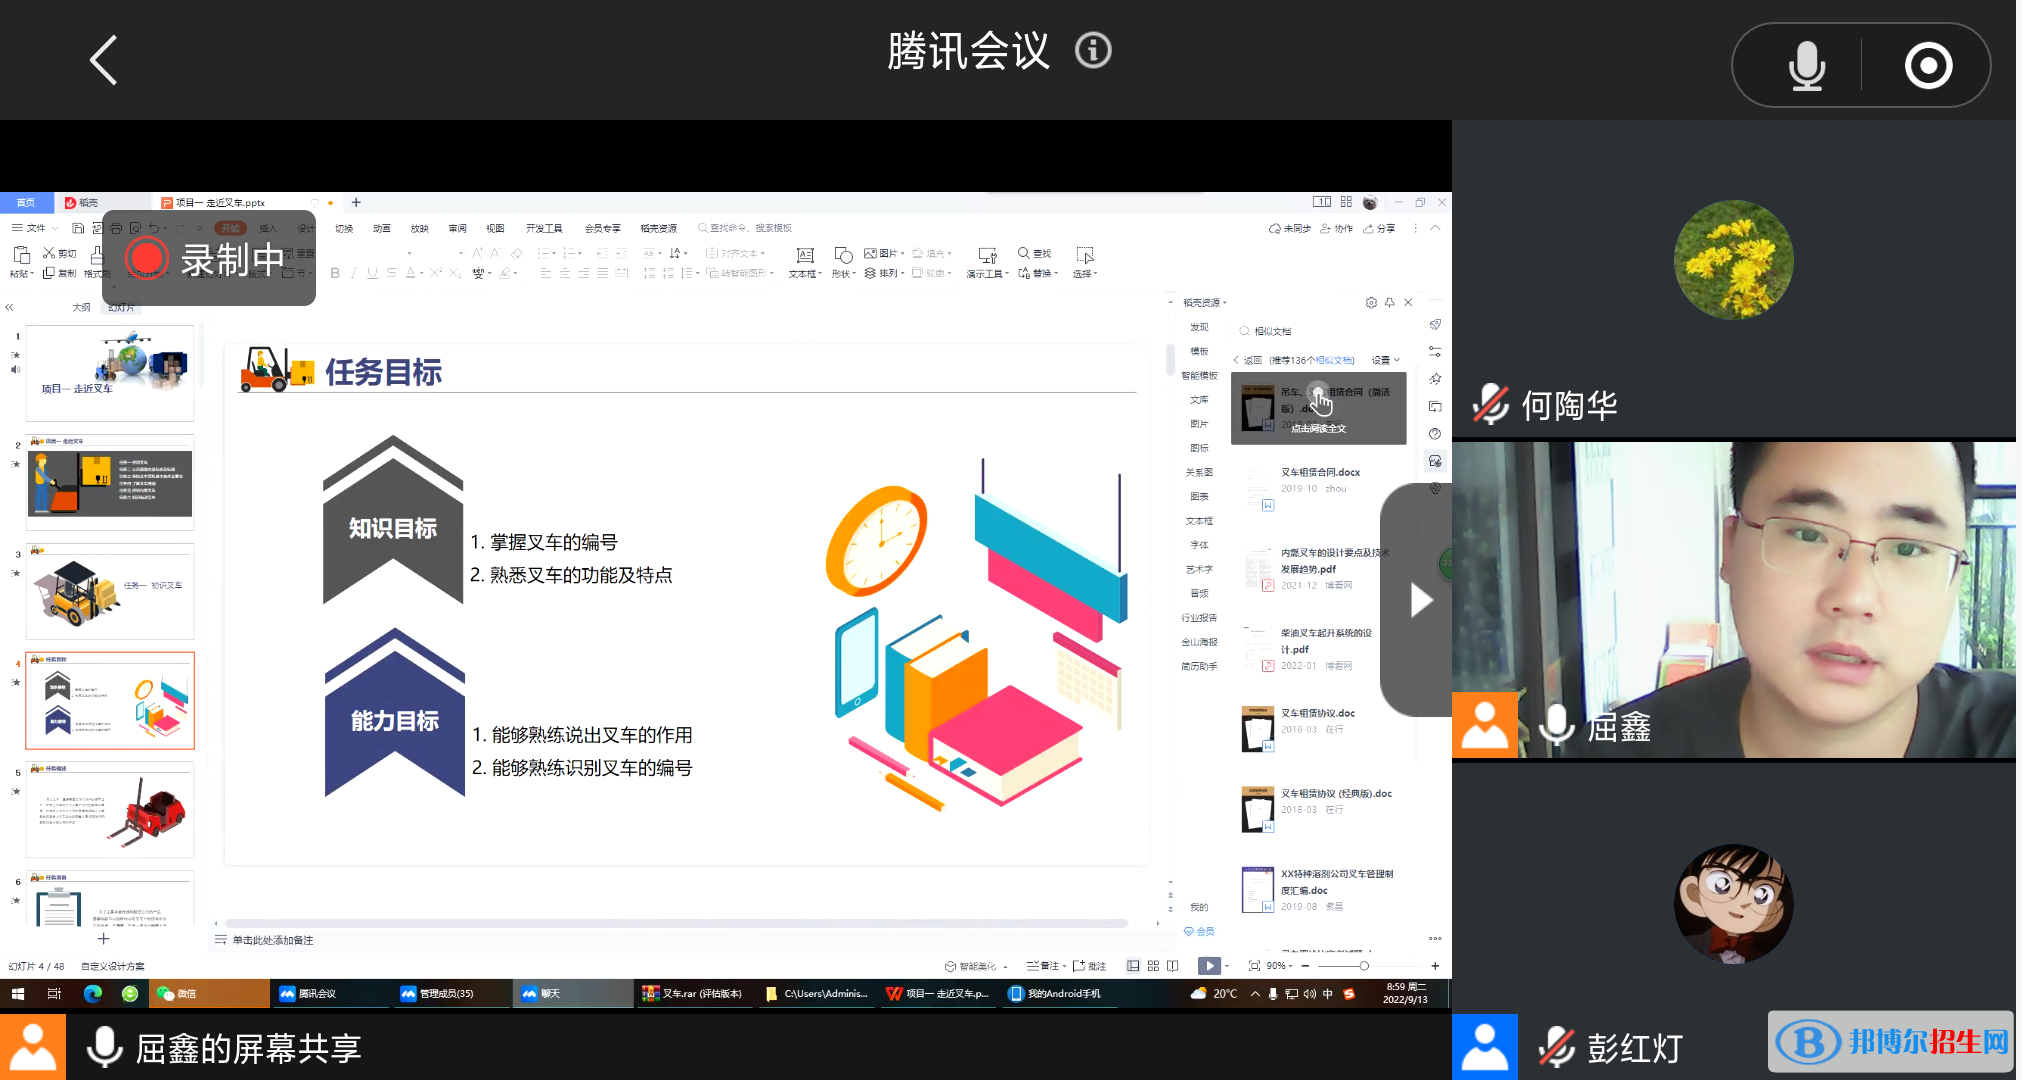The height and width of the screenshot is (1083, 2024).
Task: Select 图表 in resource sidebar
Action: coord(1199,497)
